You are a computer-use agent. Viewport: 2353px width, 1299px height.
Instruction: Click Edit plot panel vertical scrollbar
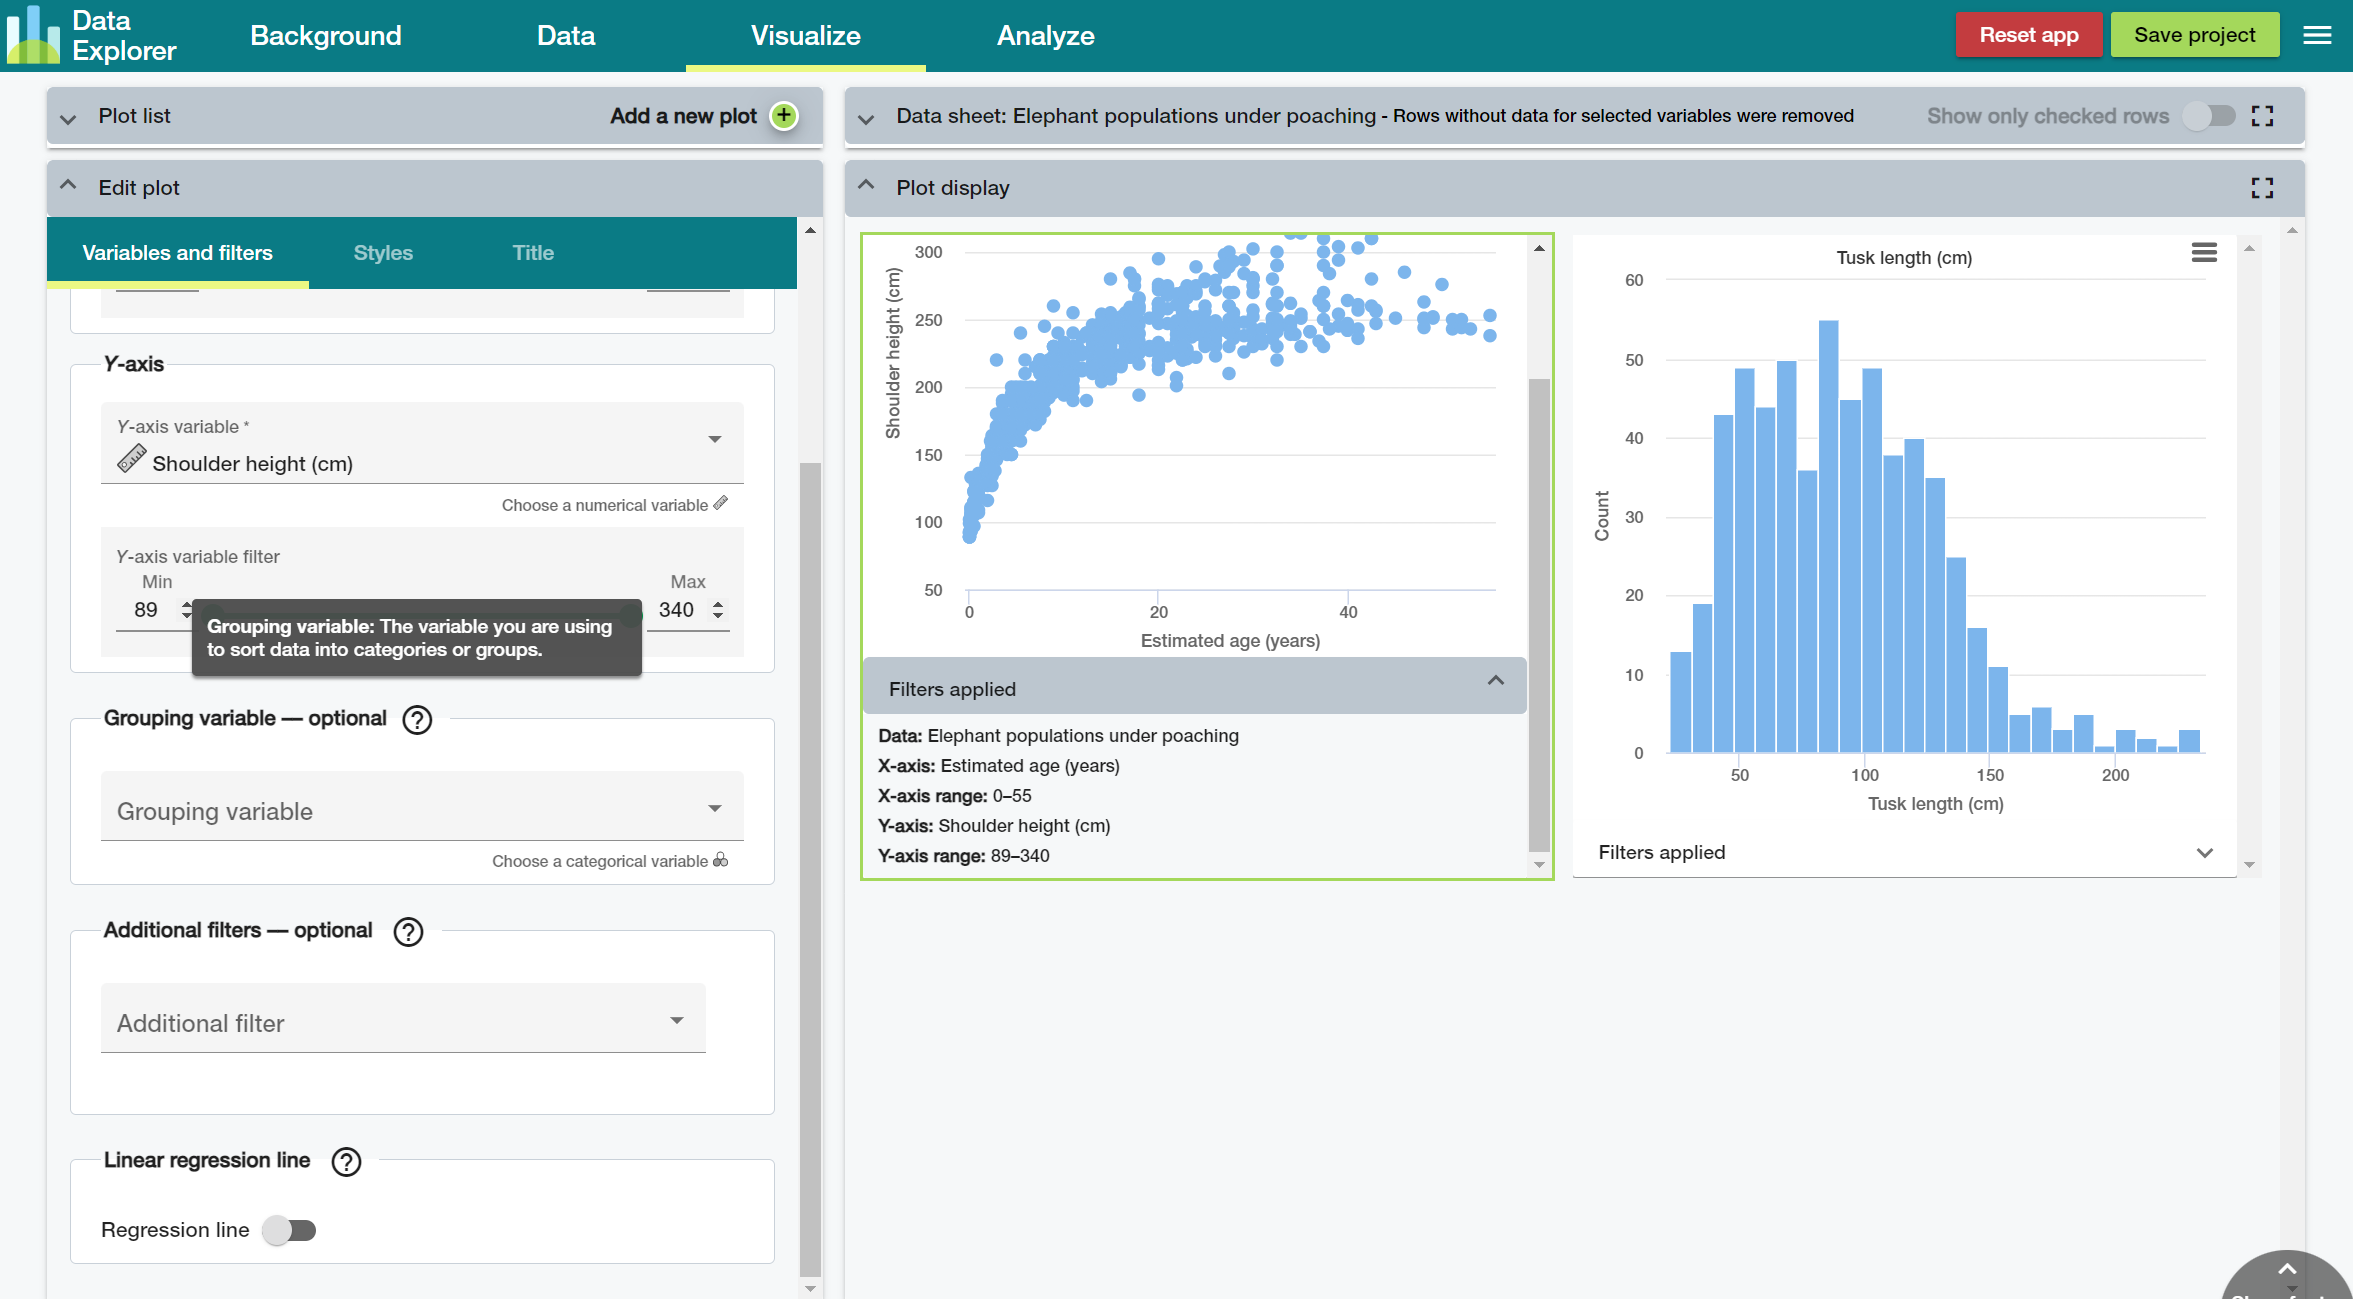(810, 870)
